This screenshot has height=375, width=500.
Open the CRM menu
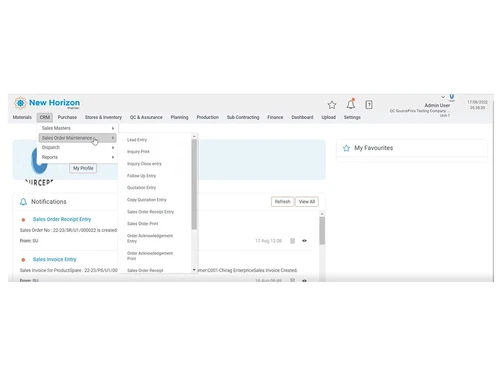tap(45, 117)
